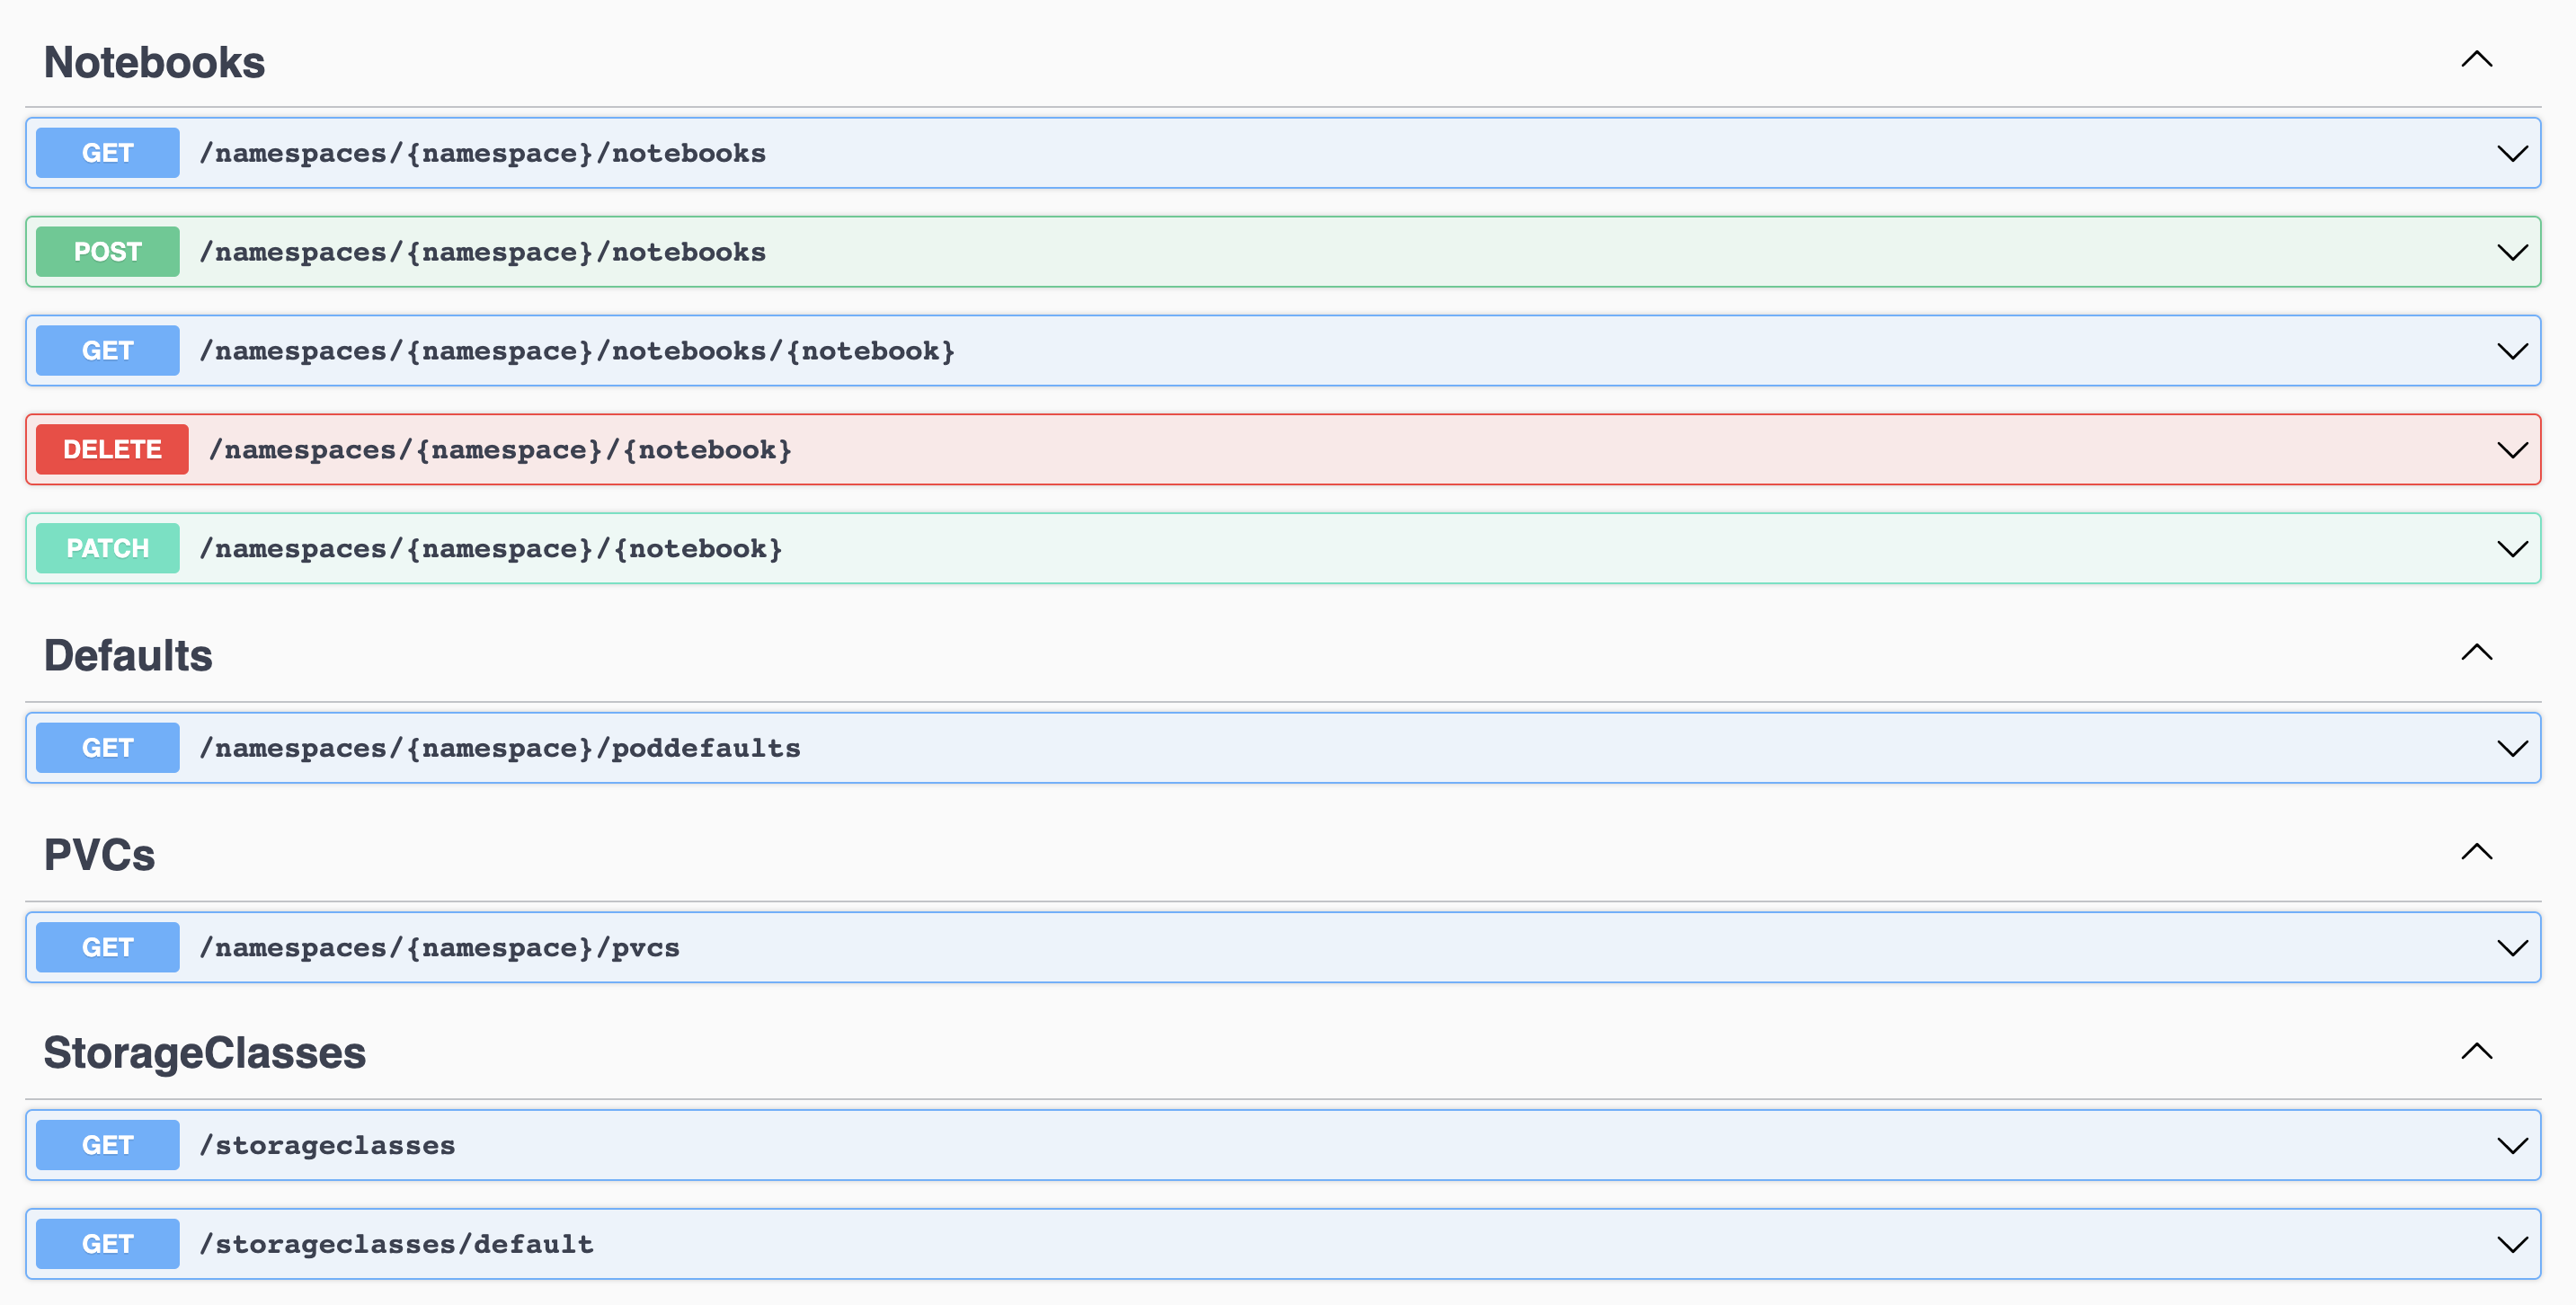Open the /namespaces/{namespace}/pvcs endpoint path

pyautogui.click(x=440, y=947)
